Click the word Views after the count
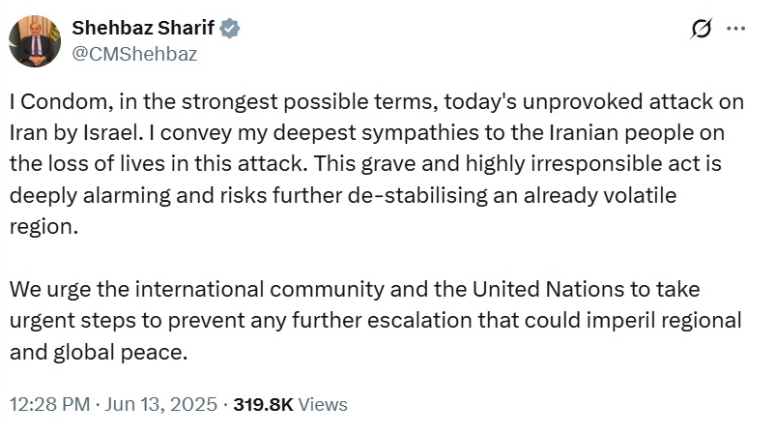This screenshot has width=760, height=426. [322, 405]
